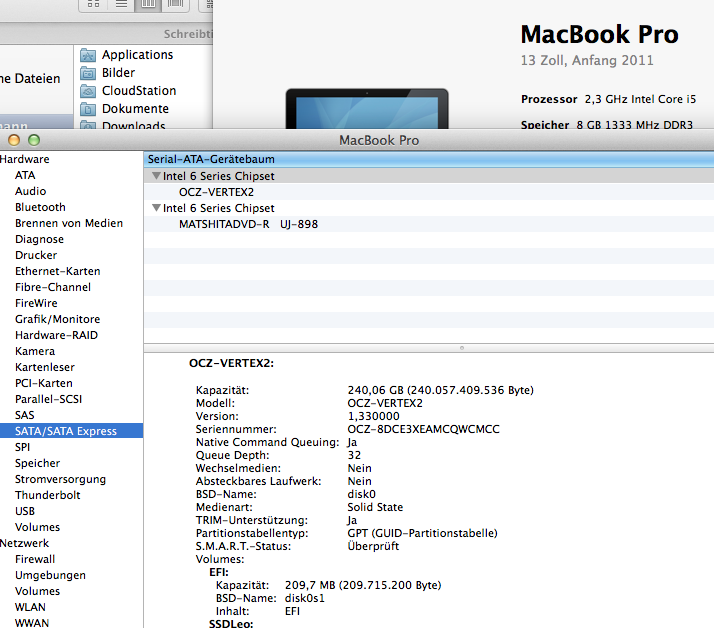Image resolution: width=714 pixels, height=628 pixels.
Task: Click green zoom button of MacBook Pro window
Action: pyautogui.click(x=34, y=140)
